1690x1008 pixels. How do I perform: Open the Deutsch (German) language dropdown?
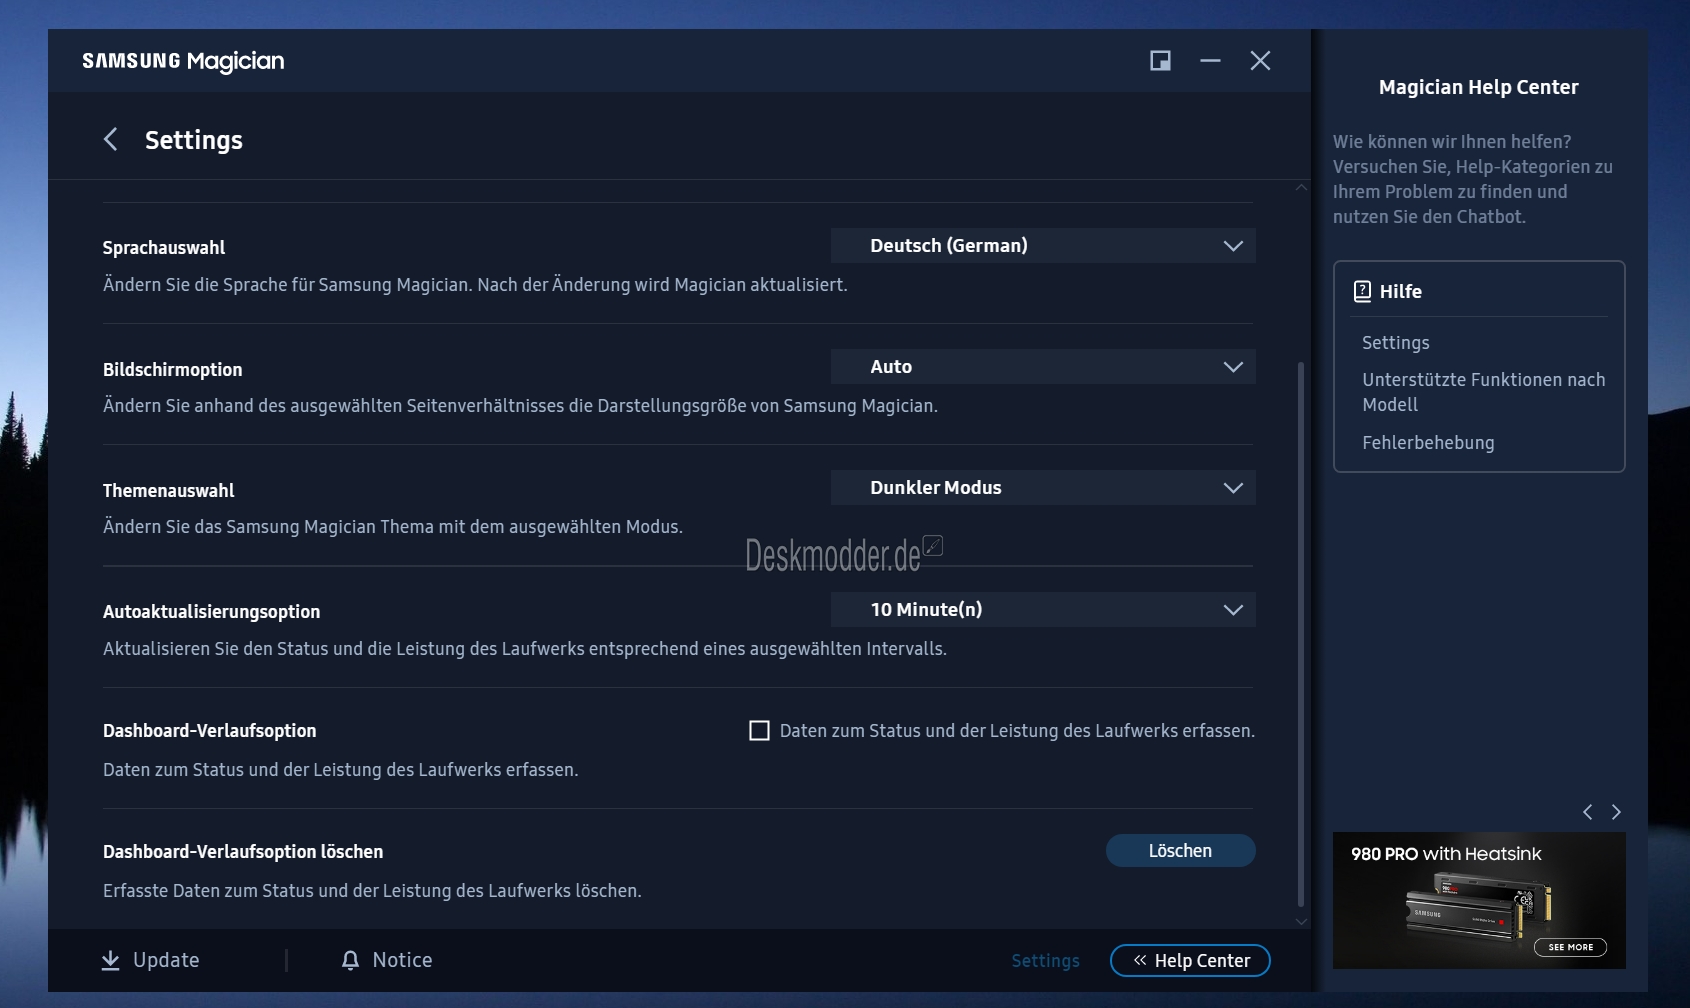click(1043, 246)
